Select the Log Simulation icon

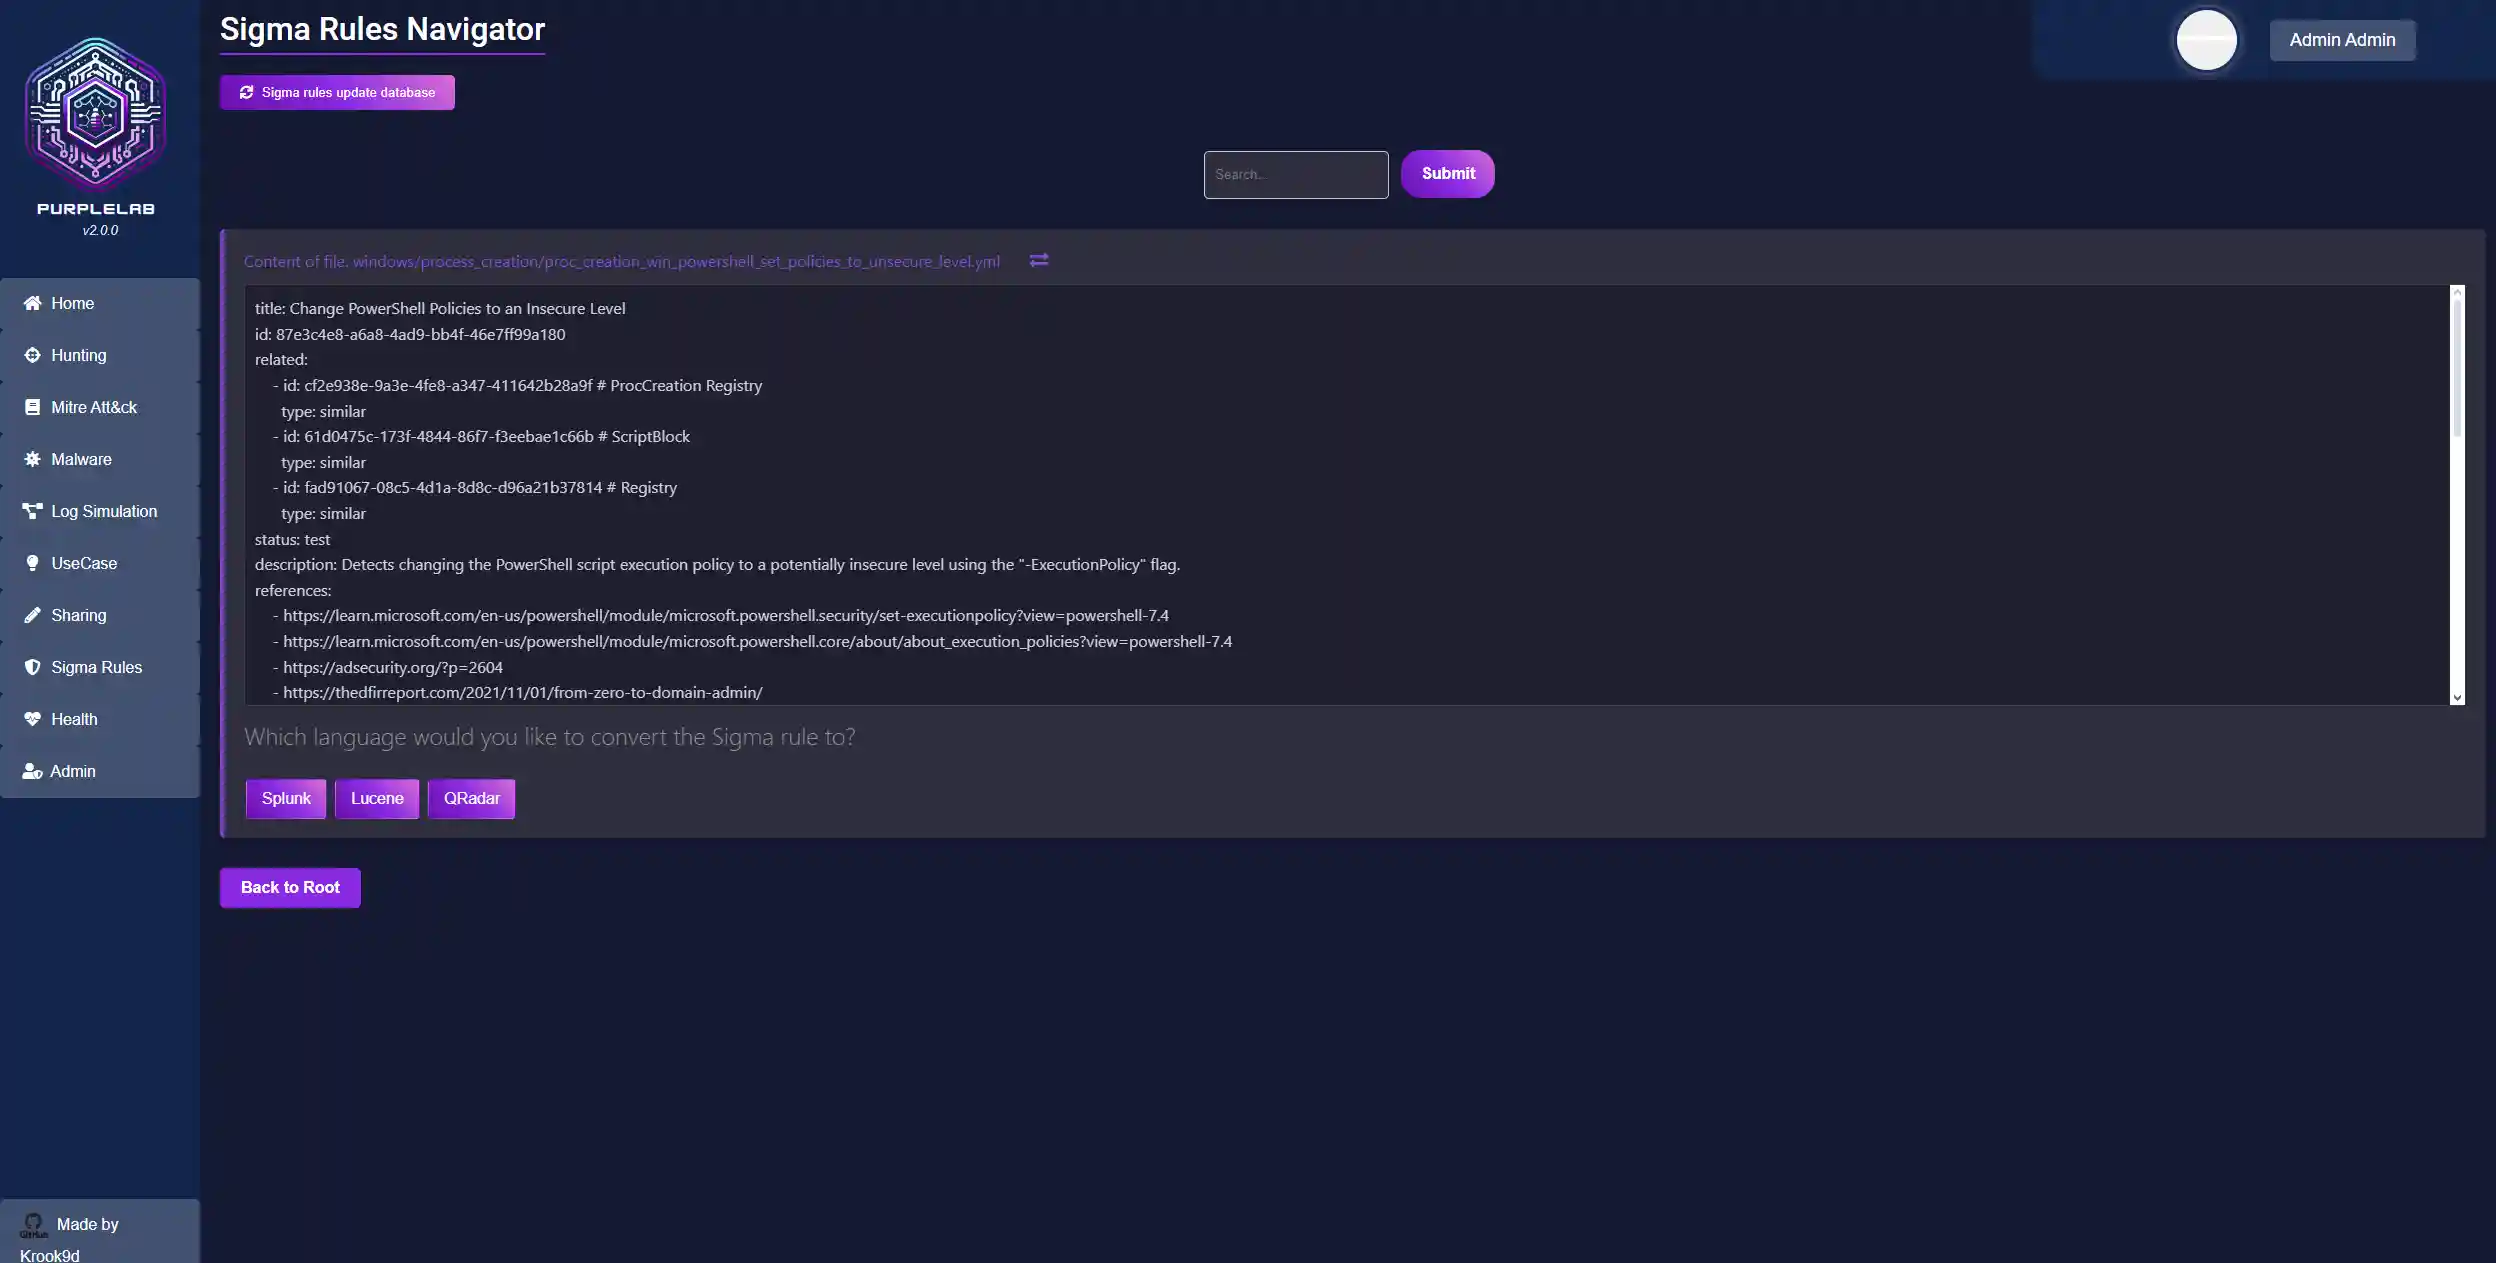tap(33, 511)
